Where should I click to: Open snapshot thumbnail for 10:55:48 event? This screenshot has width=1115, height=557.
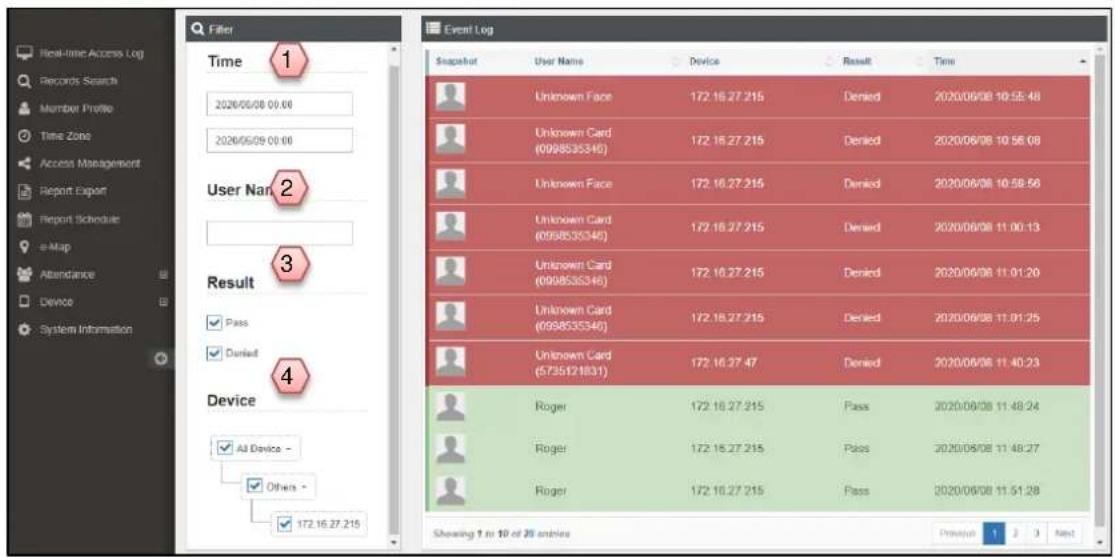[449, 96]
